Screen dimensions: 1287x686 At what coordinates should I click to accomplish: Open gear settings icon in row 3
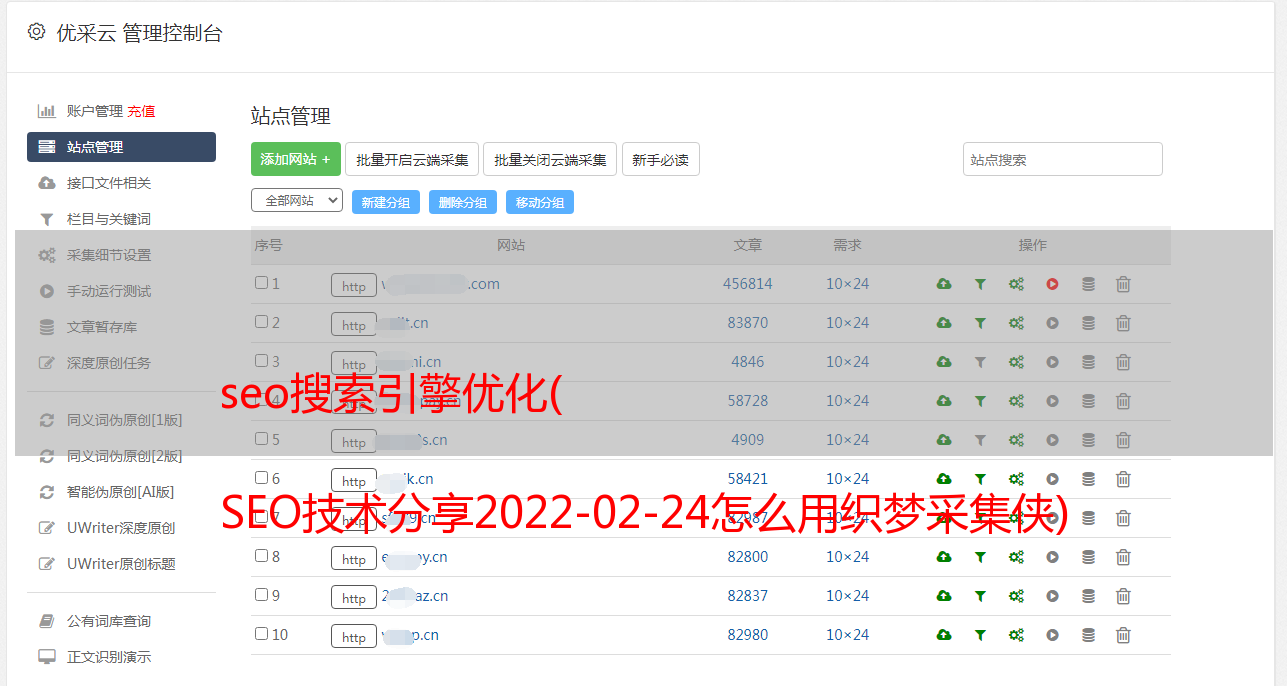pos(1016,362)
